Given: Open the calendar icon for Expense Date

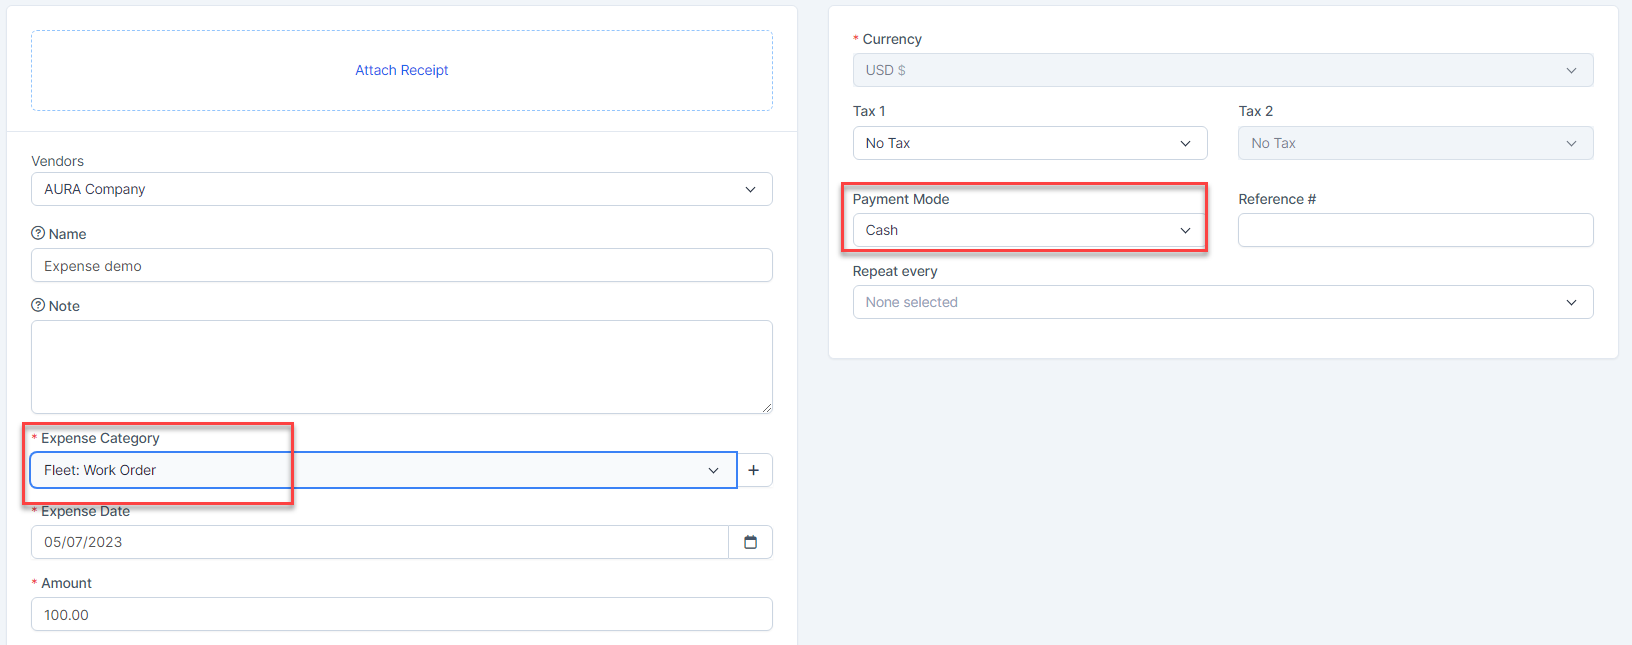Looking at the screenshot, I should pos(750,542).
